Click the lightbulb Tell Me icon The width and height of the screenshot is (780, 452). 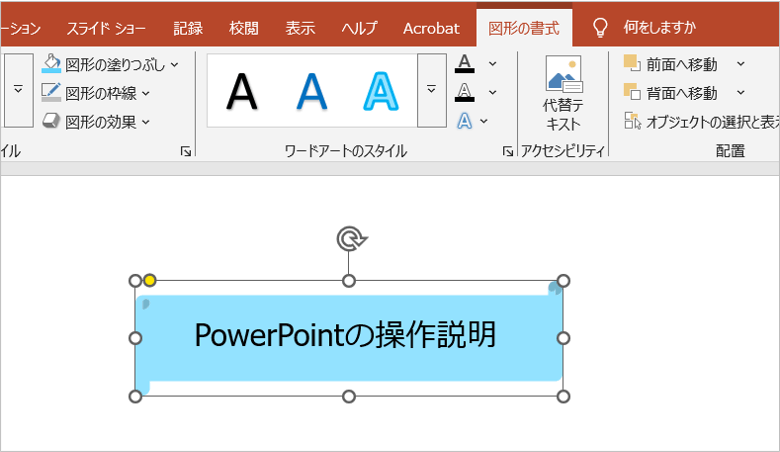pos(600,28)
